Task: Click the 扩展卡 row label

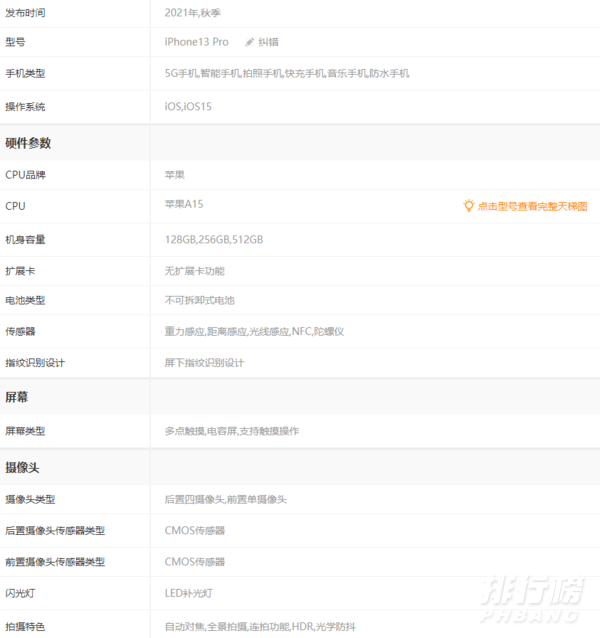Action: [20, 271]
